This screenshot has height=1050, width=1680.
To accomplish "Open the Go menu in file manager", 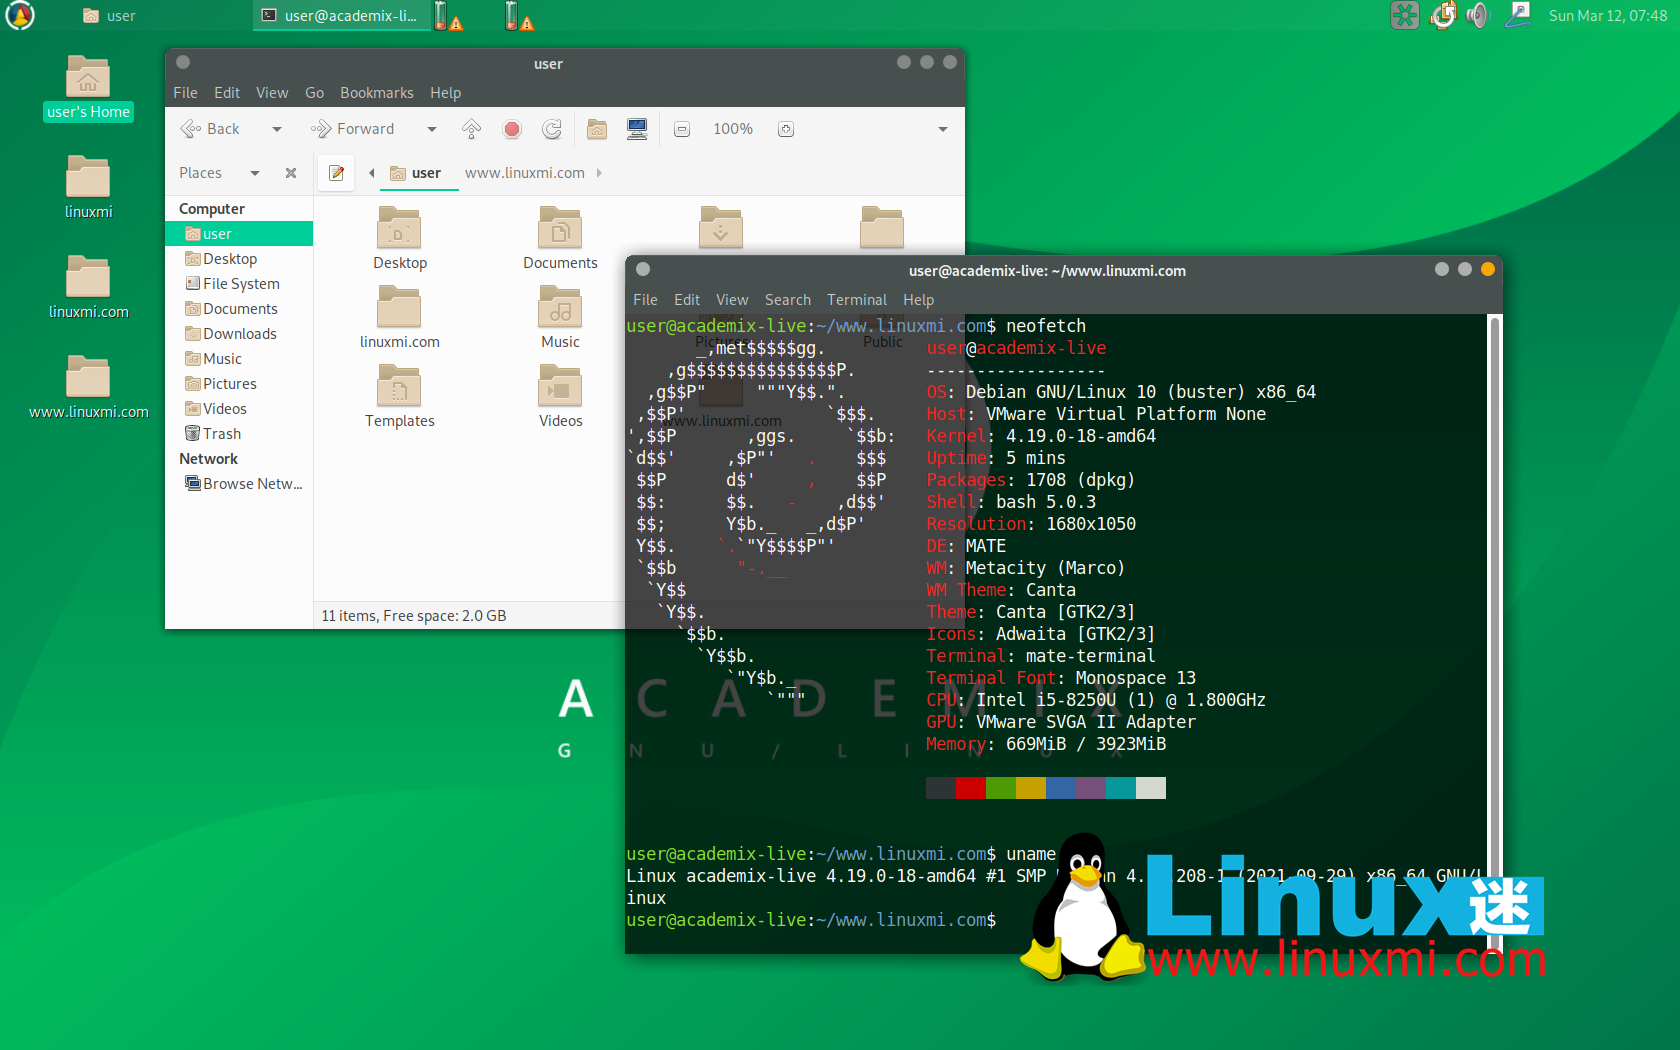I will tap(314, 93).
